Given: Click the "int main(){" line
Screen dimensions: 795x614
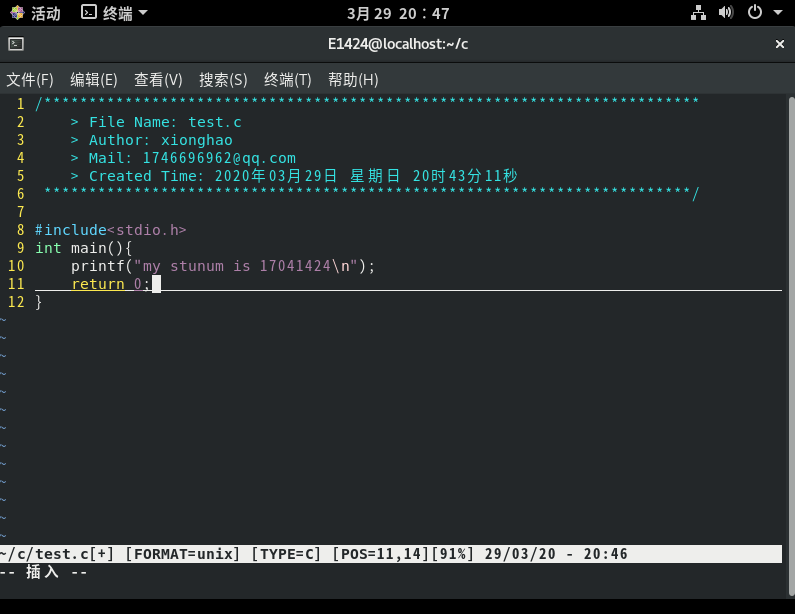Looking at the screenshot, I should [84, 248].
